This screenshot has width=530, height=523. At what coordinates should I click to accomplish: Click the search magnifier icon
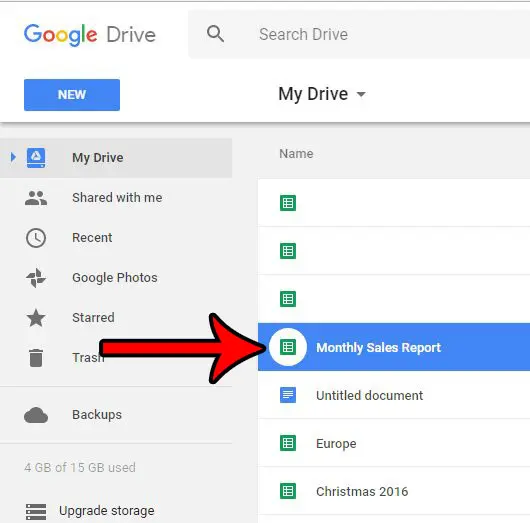215,34
